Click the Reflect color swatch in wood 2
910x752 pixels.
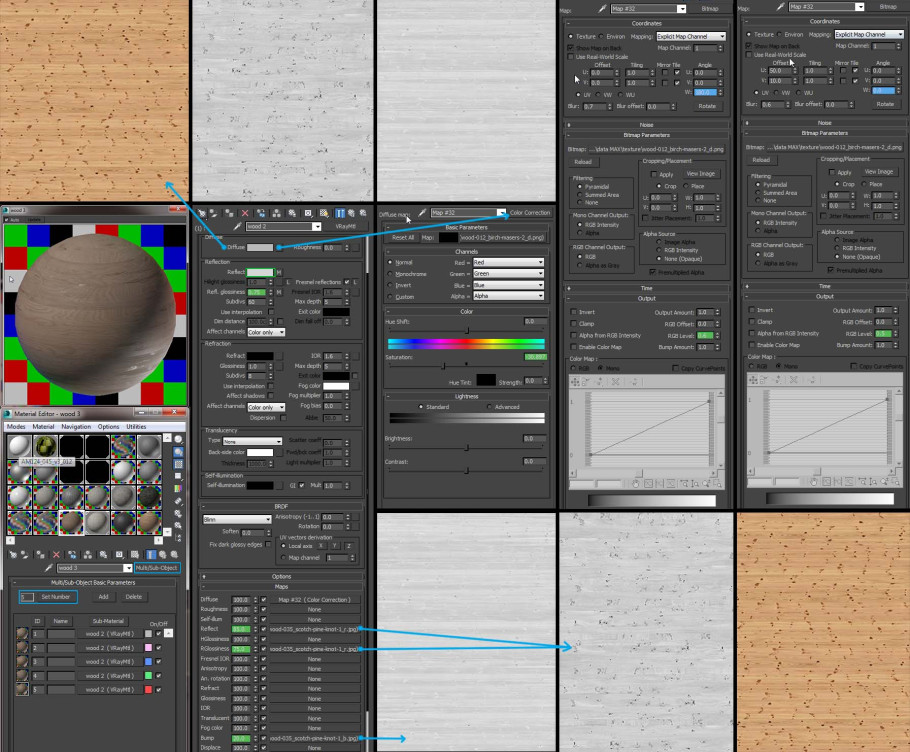[x=260, y=272]
